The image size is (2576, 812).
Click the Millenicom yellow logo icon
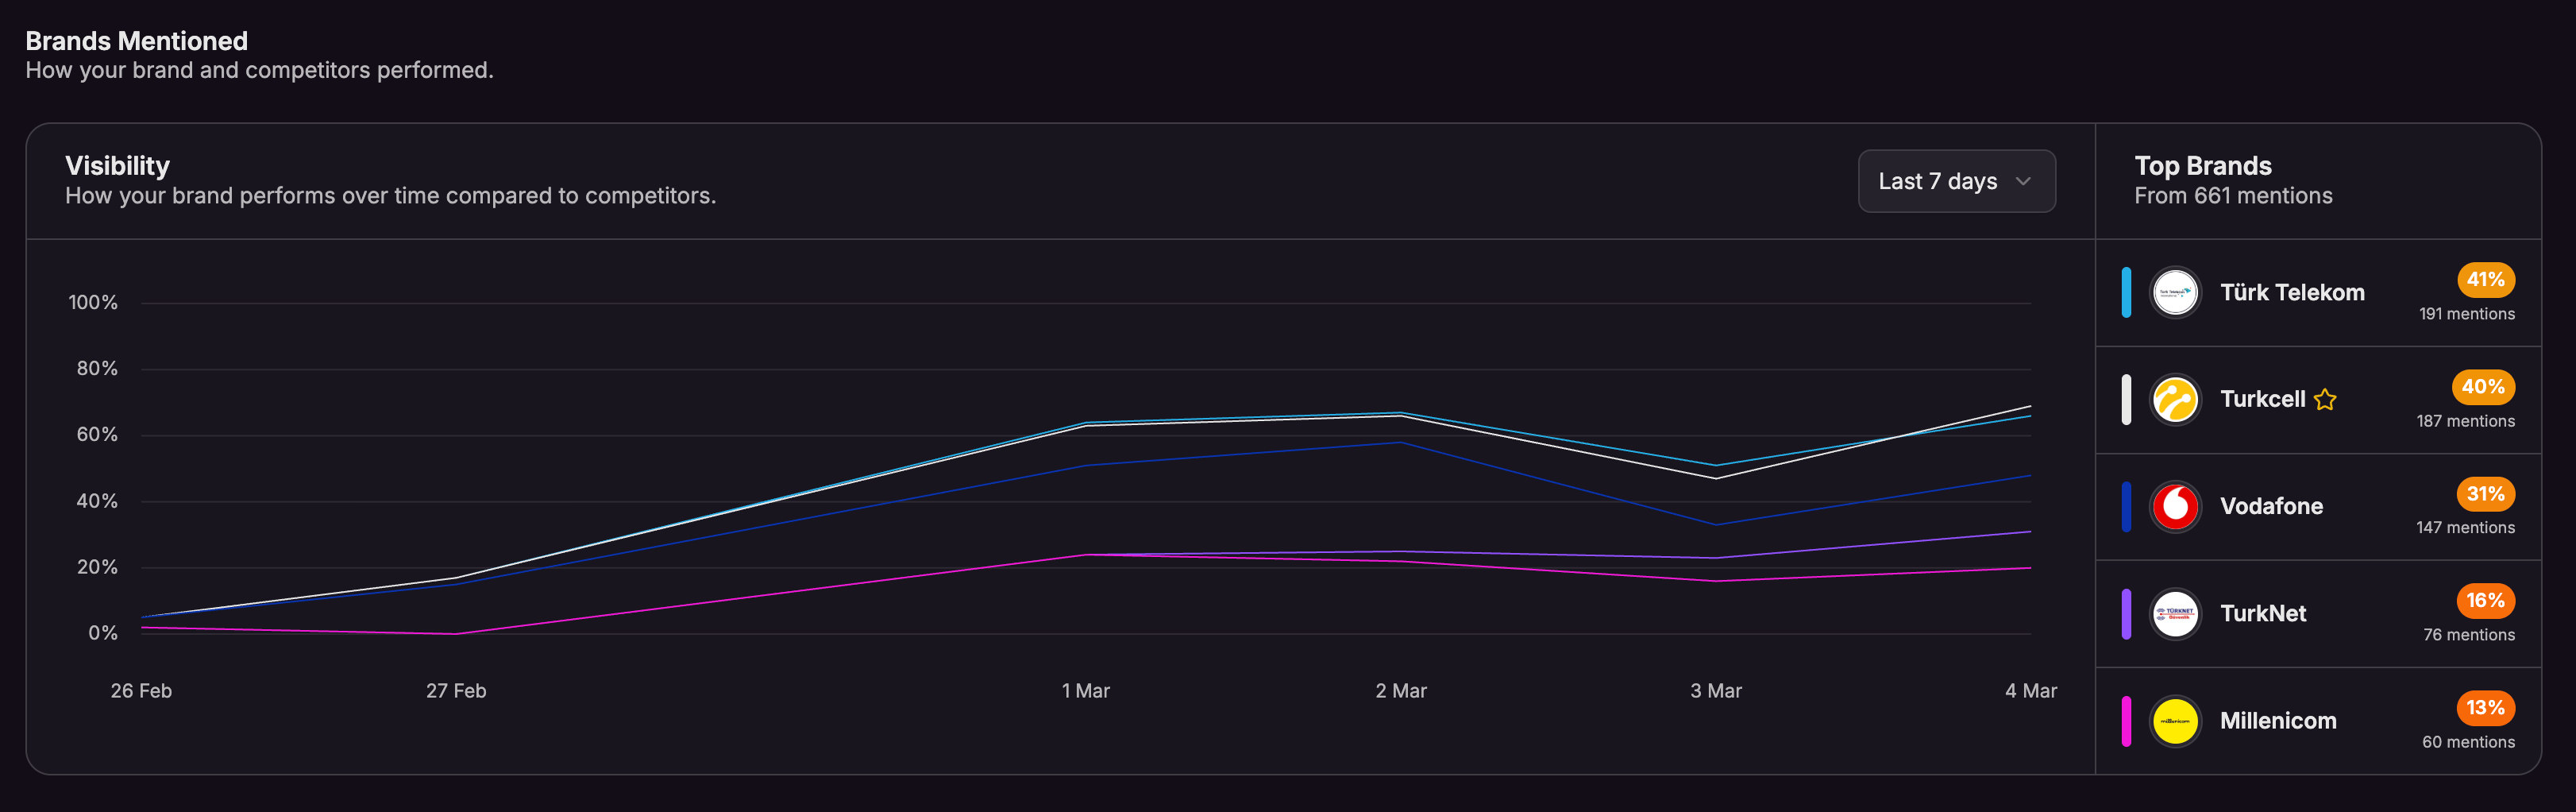[2175, 721]
